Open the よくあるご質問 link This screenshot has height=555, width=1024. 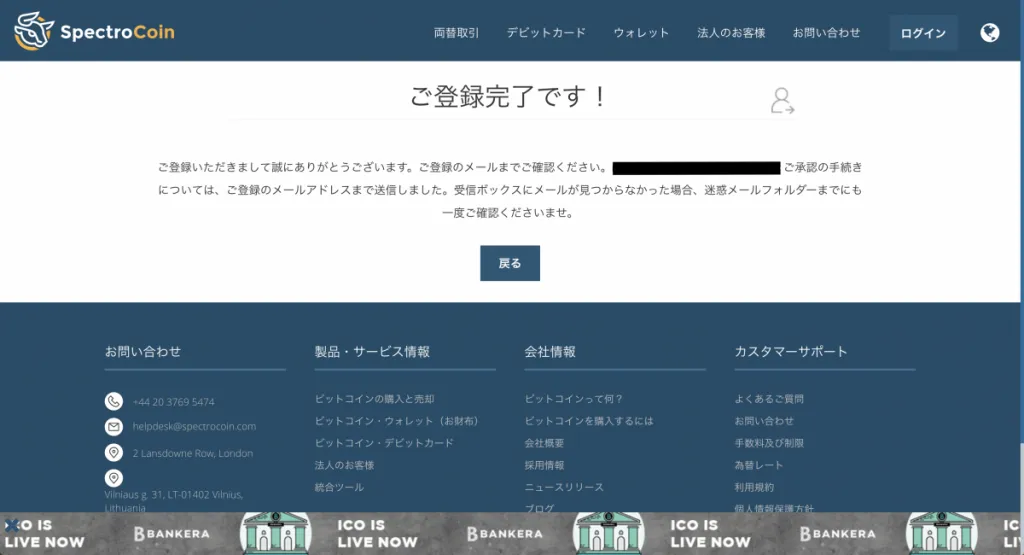pos(769,399)
